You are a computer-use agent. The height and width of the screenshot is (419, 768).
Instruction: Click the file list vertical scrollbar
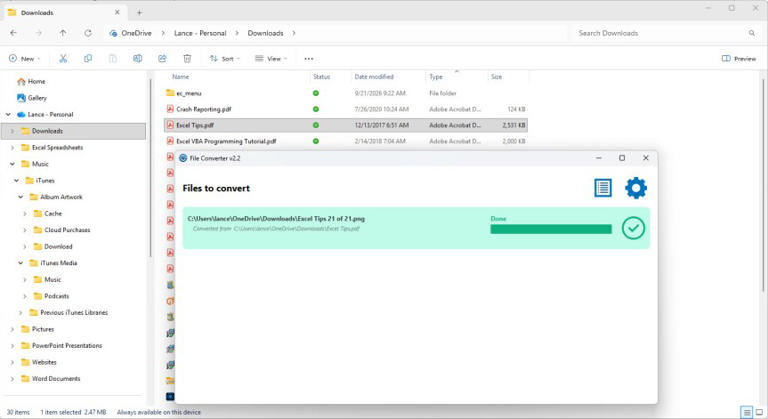click(x=763, y=184)
